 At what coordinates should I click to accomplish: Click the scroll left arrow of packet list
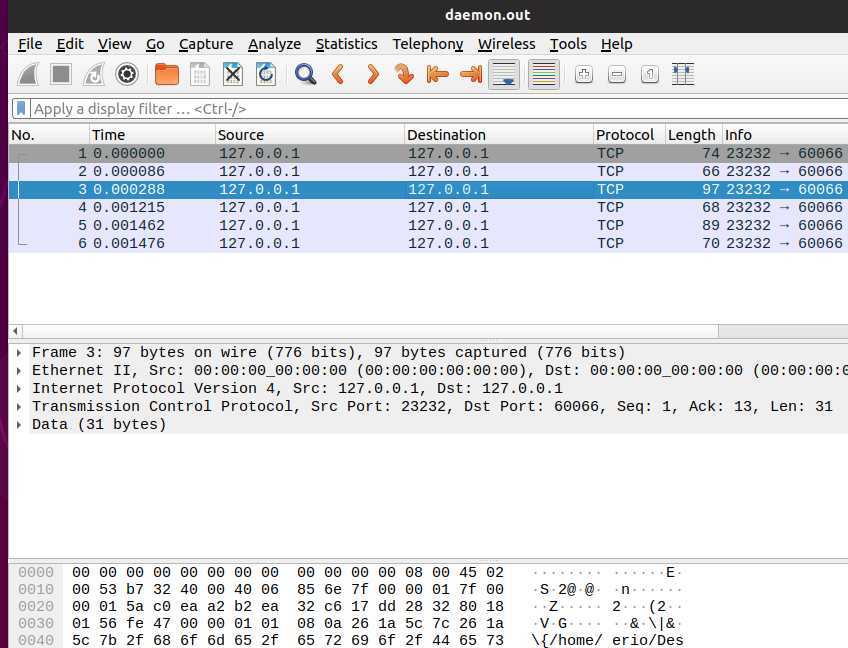(x=15, y=330)
